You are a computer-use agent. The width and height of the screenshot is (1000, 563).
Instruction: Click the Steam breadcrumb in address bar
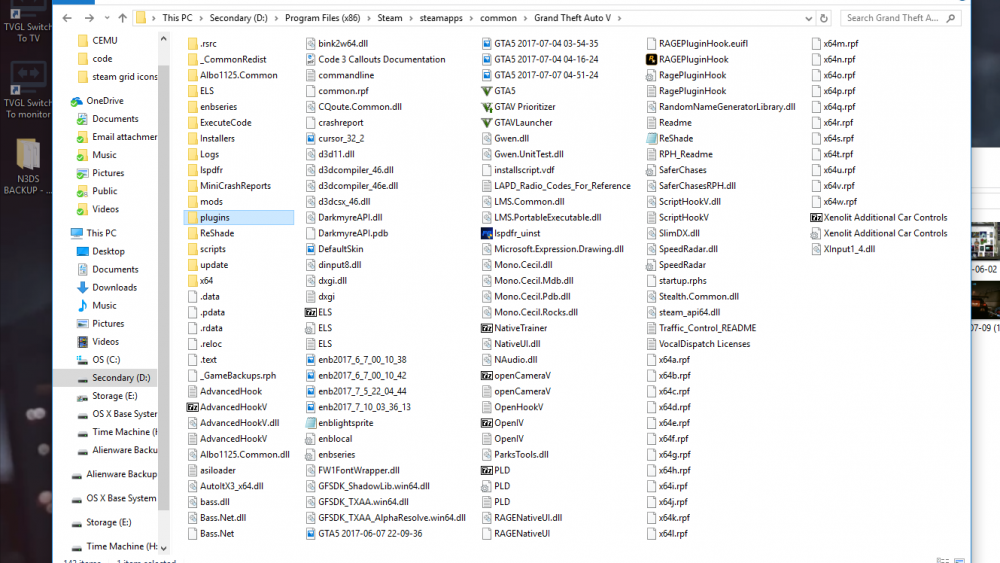(390, 18)
